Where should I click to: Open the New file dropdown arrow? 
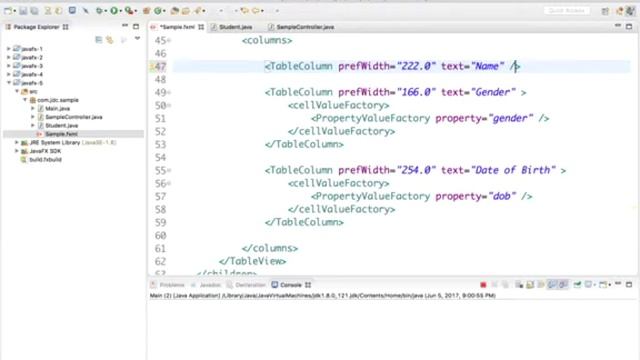point(14,11)
